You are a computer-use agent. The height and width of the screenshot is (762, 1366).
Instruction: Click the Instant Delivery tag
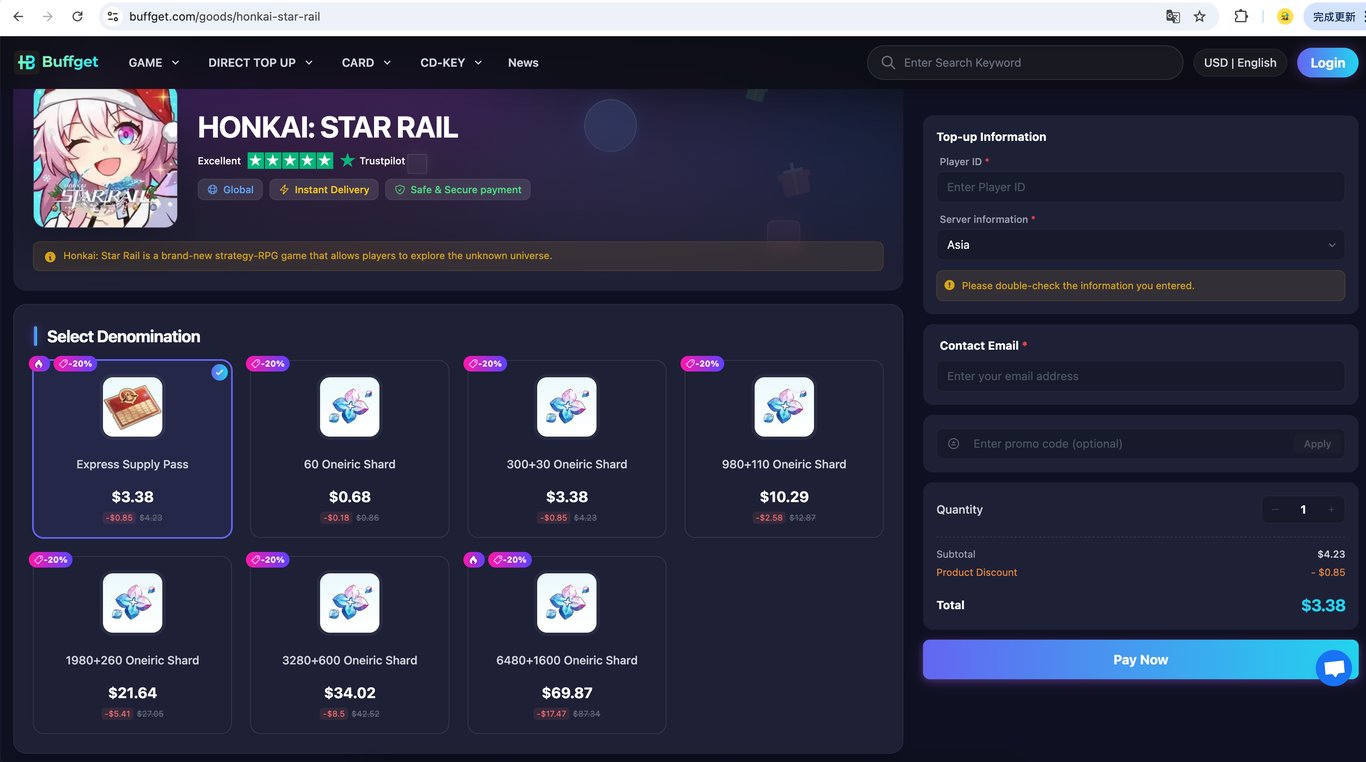[x=324, y=190]
